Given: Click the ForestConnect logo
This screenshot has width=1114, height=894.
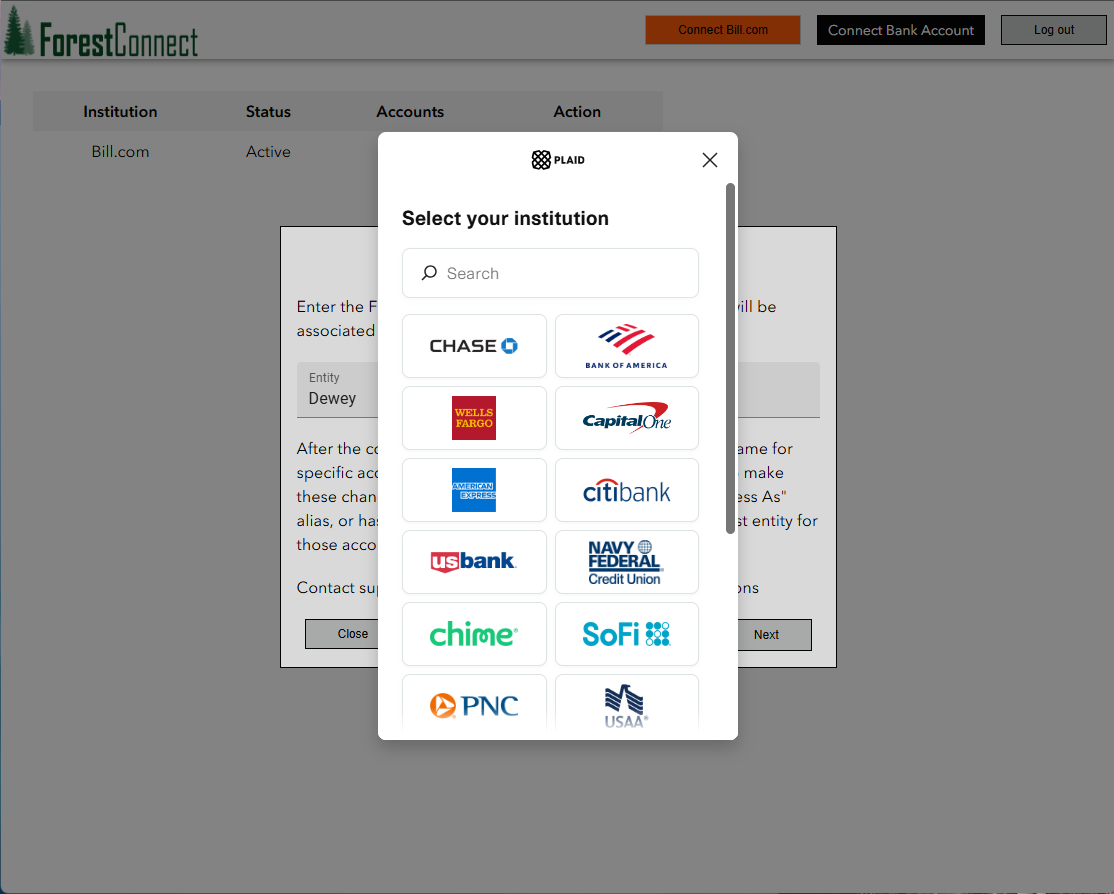Looking at the screenshot, I should tap(101, 33).
